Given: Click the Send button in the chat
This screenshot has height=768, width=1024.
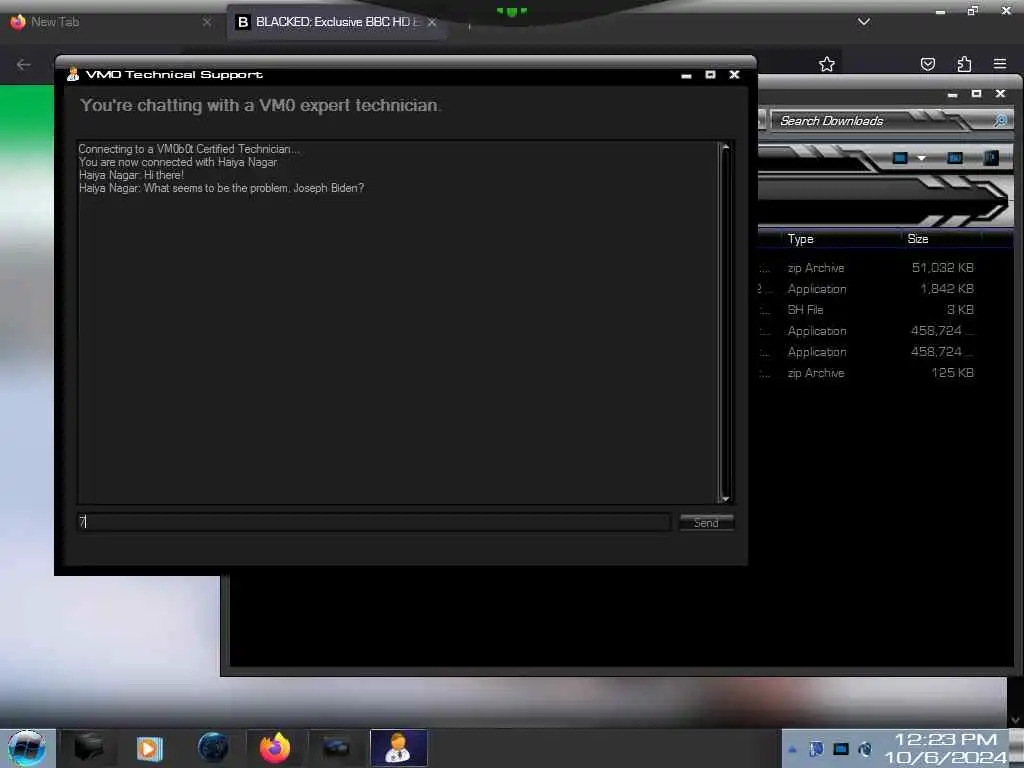Looking at the screenshot, I should [x=706, y=522].
